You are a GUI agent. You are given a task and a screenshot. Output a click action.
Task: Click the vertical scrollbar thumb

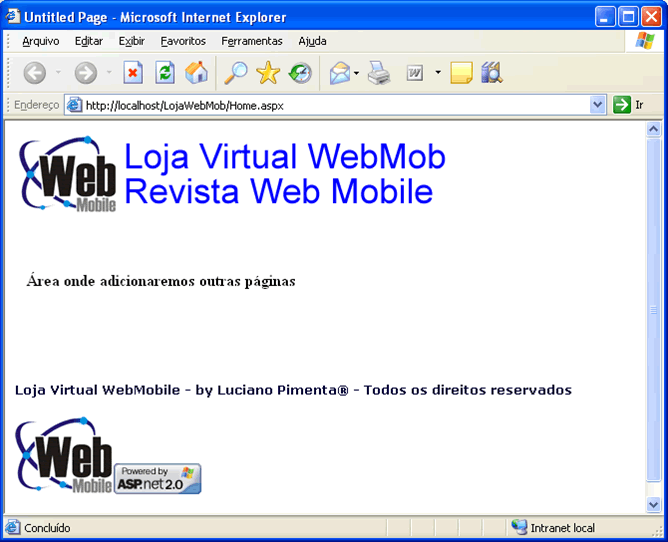(654, 310)
